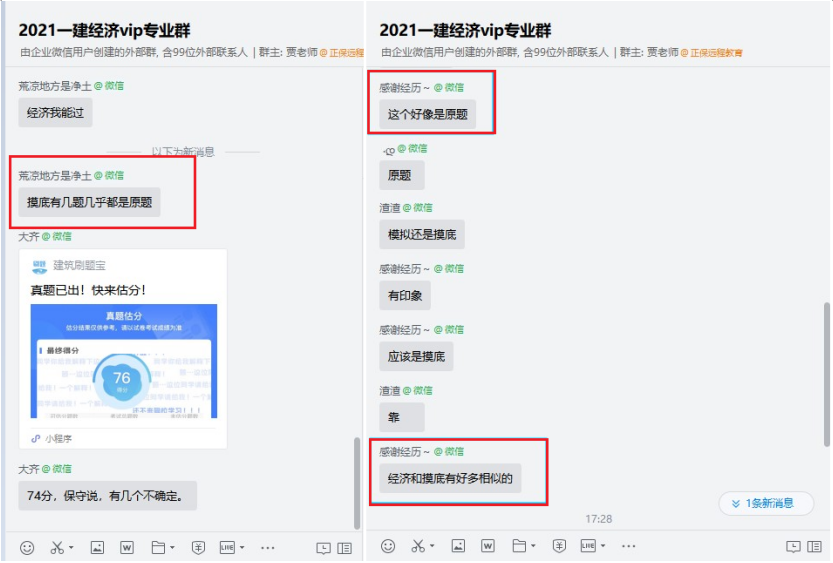This screenshot has height=563, width=833.
Task: Open emoji picker in left chat panel
Action: click(x=27, y=547)
